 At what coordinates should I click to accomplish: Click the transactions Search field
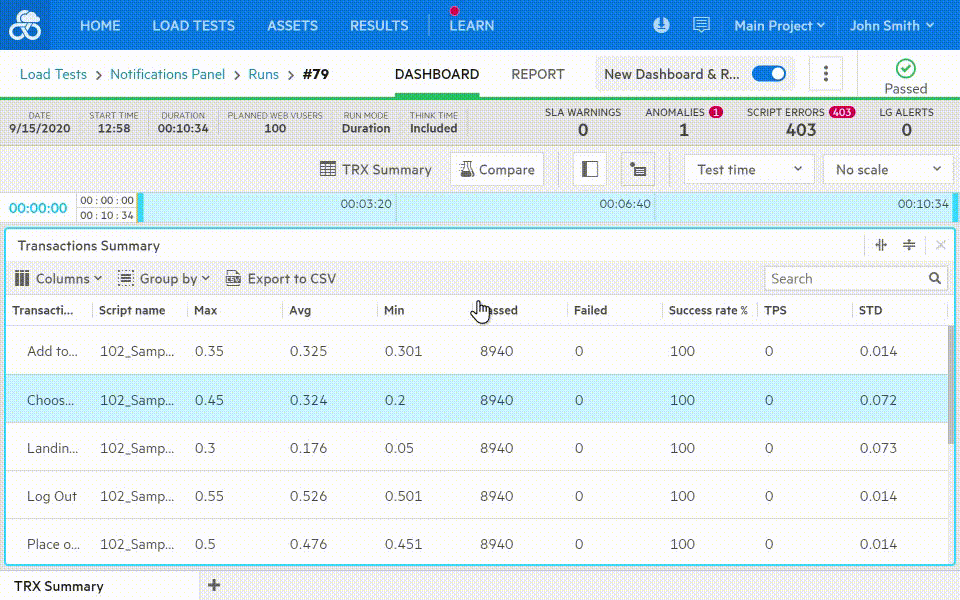[x=846, y=279]
